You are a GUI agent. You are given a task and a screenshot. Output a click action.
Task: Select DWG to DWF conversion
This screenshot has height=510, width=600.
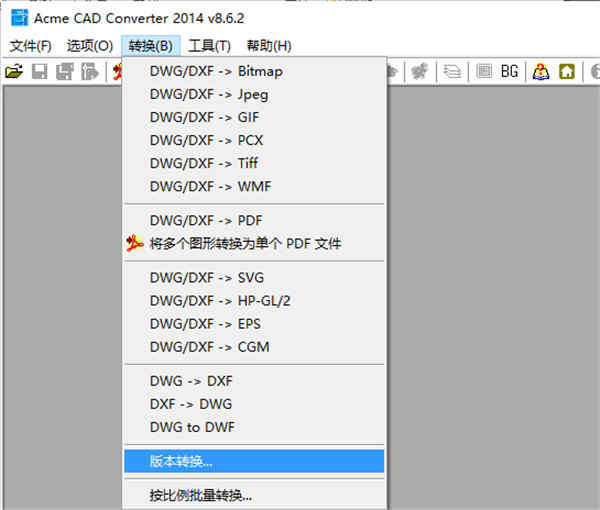point(254,427)
